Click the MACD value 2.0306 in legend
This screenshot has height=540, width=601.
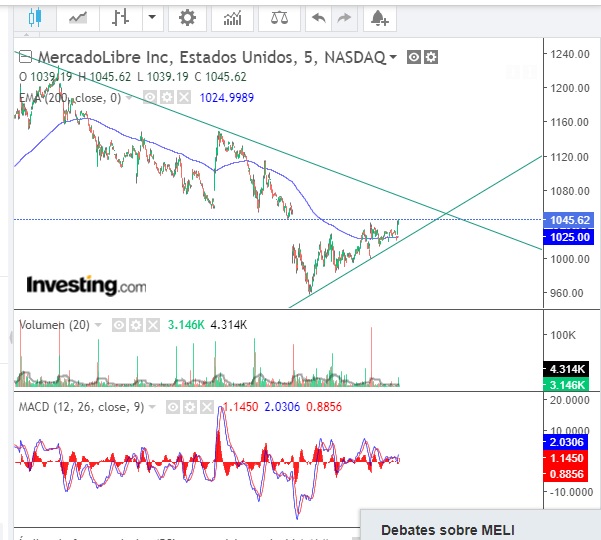click(282, 407)
